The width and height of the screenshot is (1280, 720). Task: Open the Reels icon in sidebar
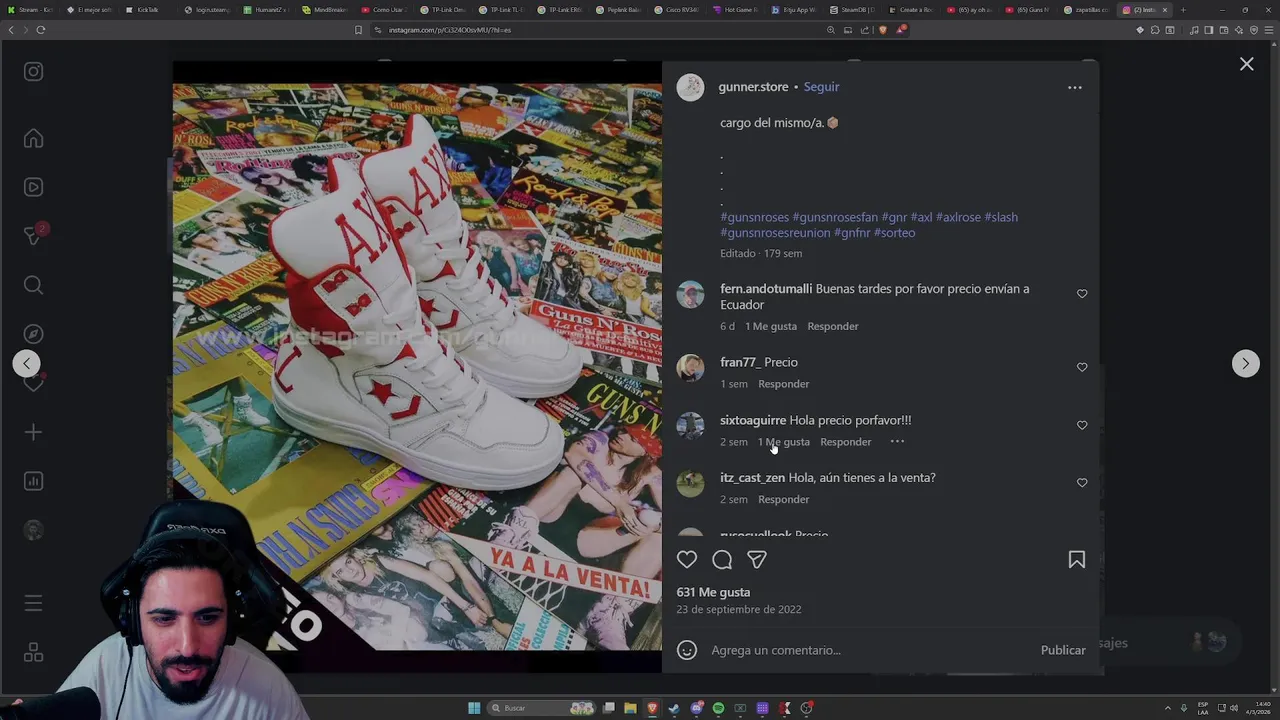33,187
